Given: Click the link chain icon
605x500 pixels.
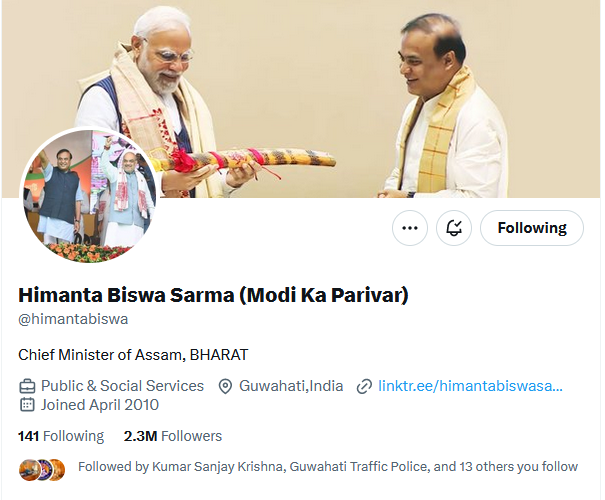Looking at the screenshot, I should point(364,386).
